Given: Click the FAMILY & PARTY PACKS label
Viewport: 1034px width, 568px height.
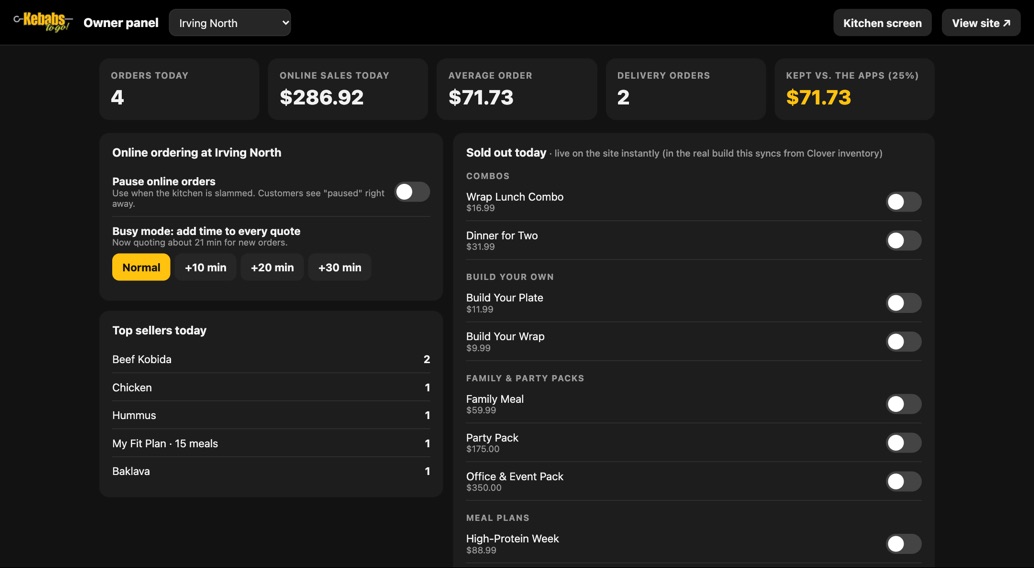Looking at the screenshot, I should 525,378.
